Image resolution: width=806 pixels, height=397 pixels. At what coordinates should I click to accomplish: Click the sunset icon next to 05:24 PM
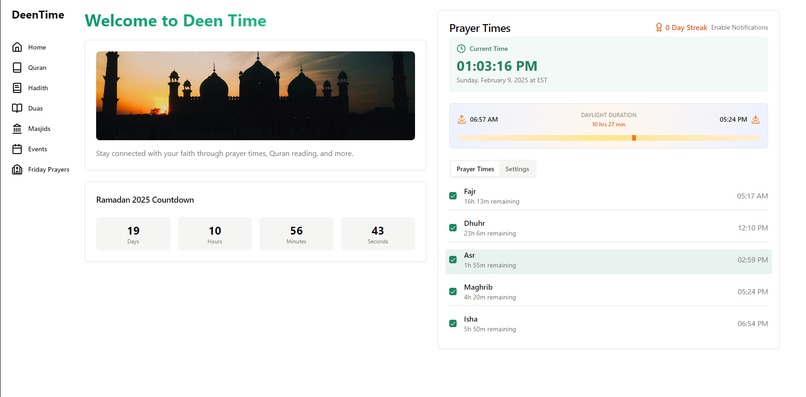tap(756, 119)
